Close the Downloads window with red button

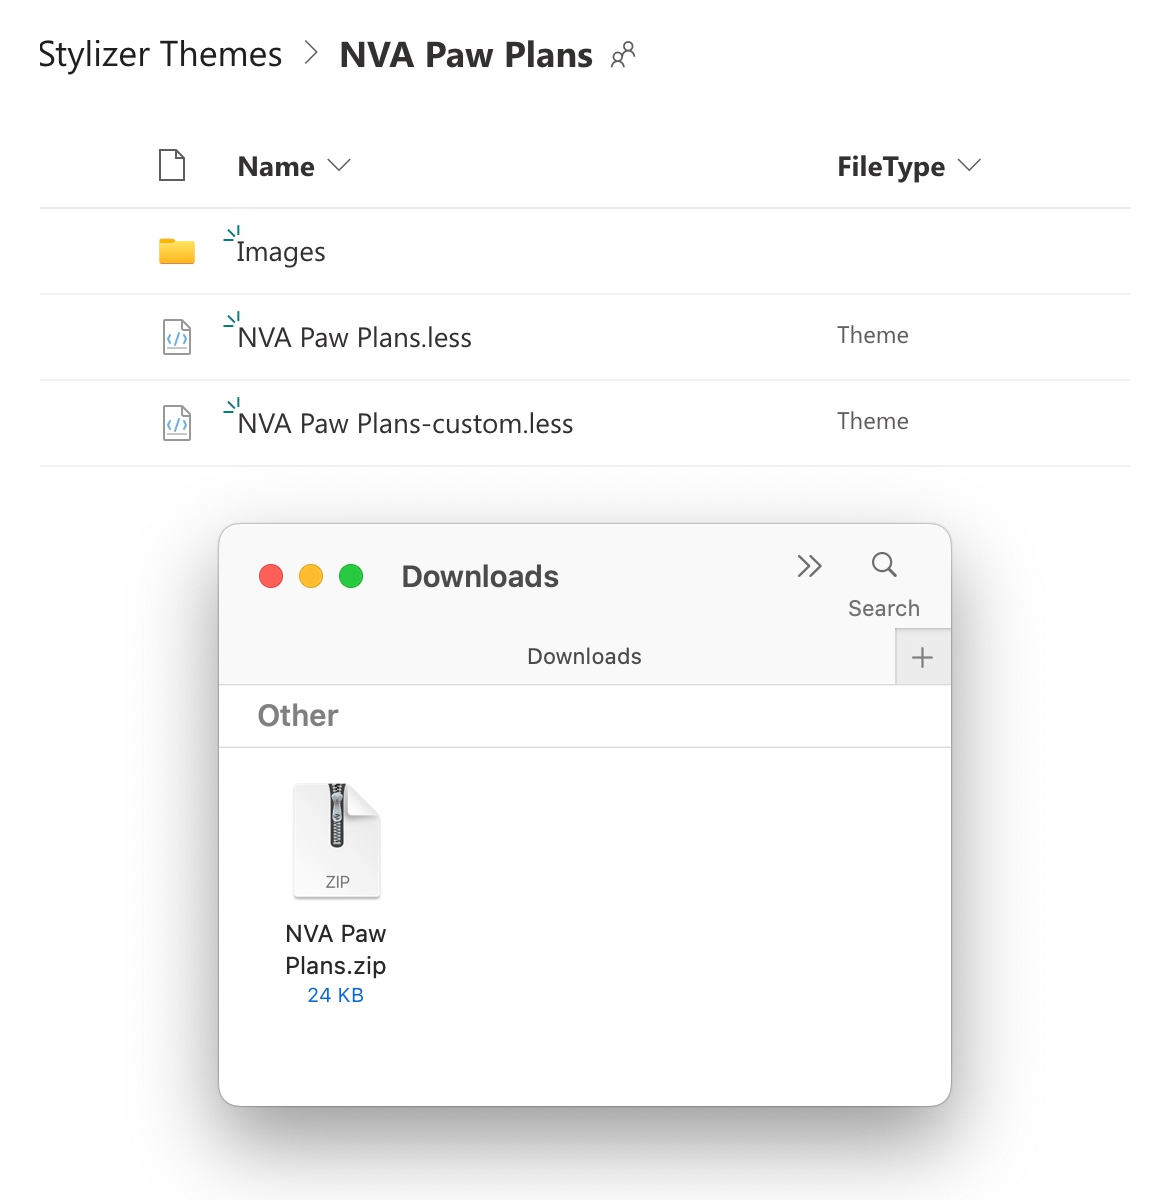pos(271,576)
